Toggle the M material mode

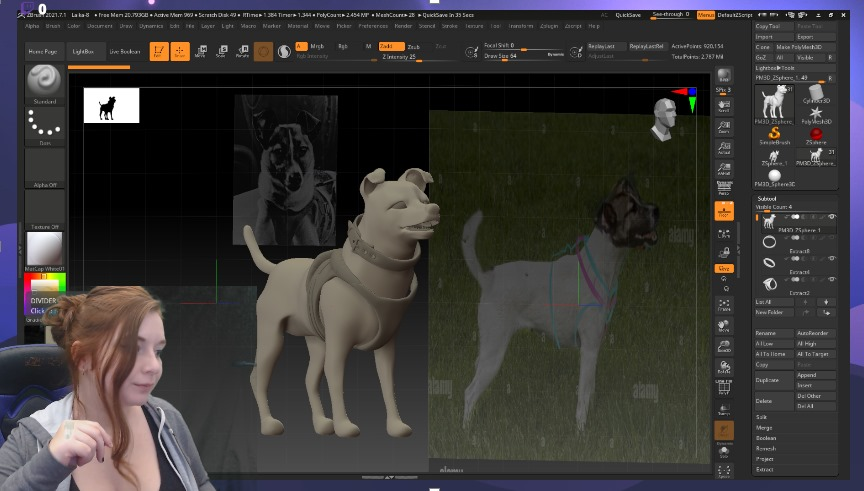pos(368,46)
